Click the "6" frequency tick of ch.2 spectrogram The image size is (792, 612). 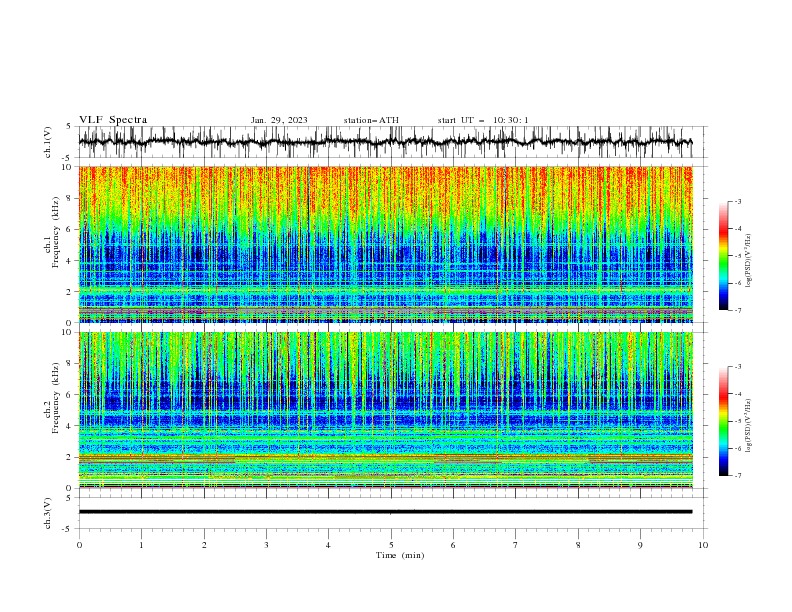point(70,394)
